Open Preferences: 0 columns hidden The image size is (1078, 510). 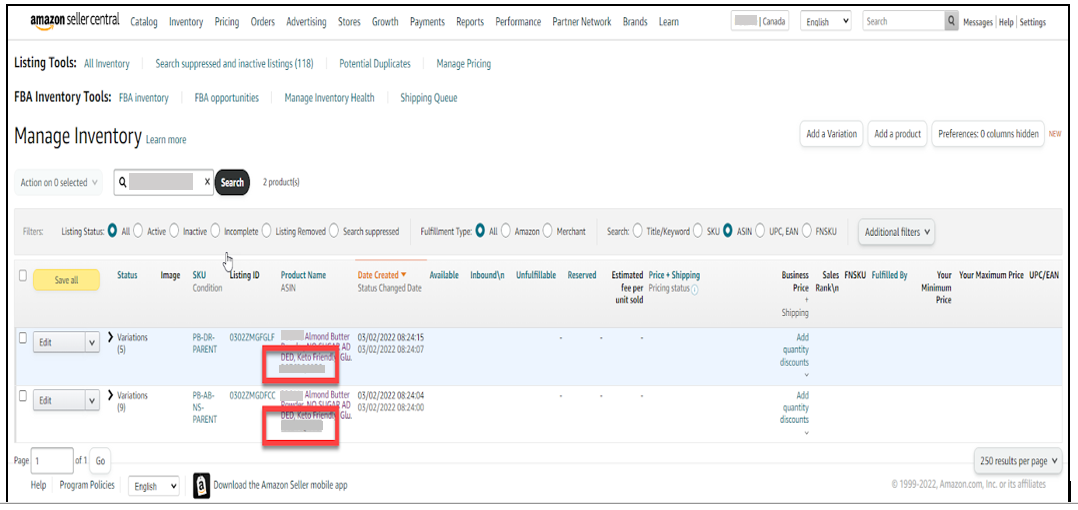point(988,134)
